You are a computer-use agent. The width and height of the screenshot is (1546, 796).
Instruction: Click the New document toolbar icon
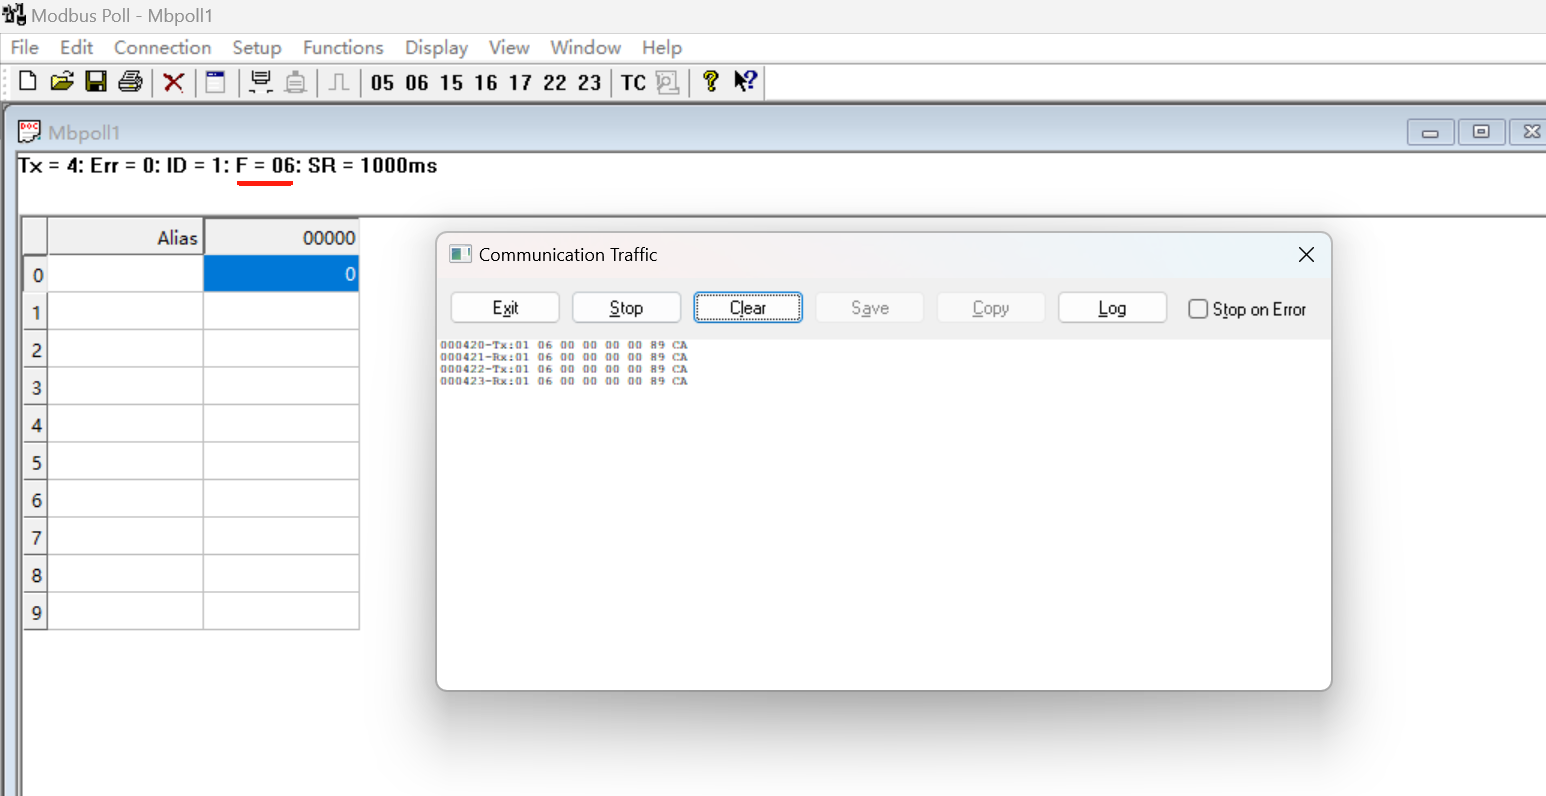[28, 82]
